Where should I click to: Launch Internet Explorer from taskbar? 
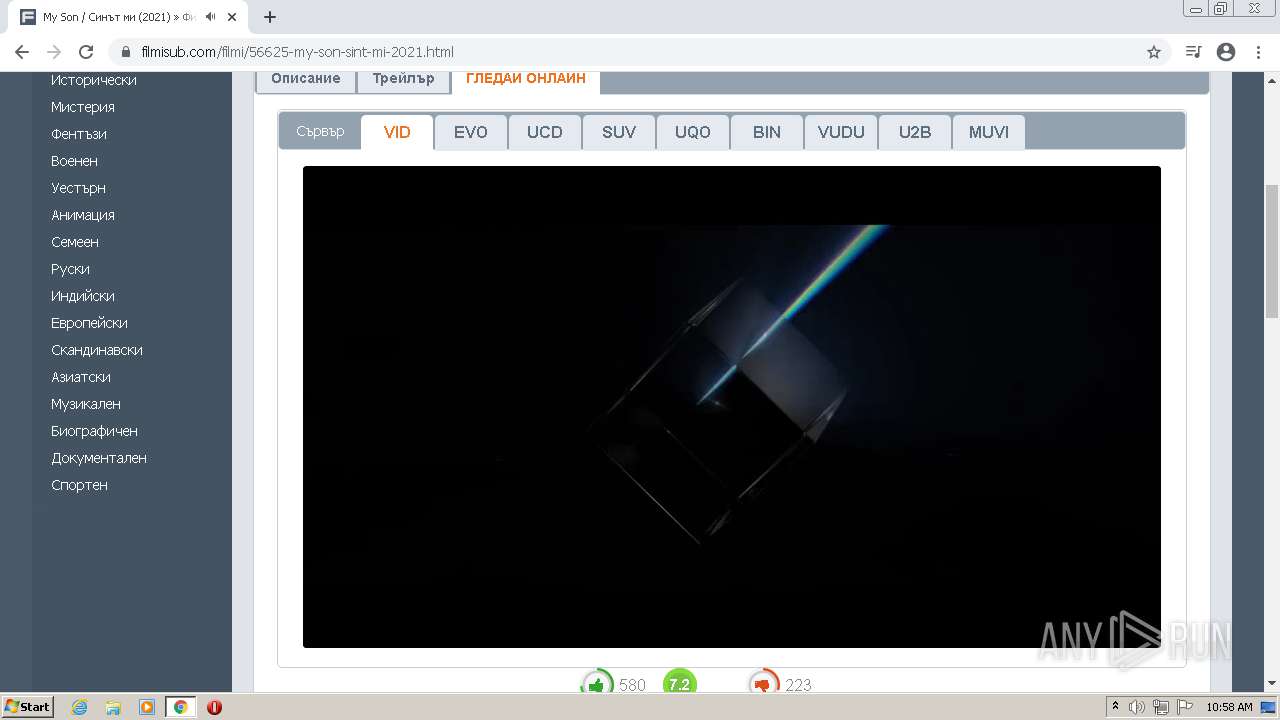[80, 706]
